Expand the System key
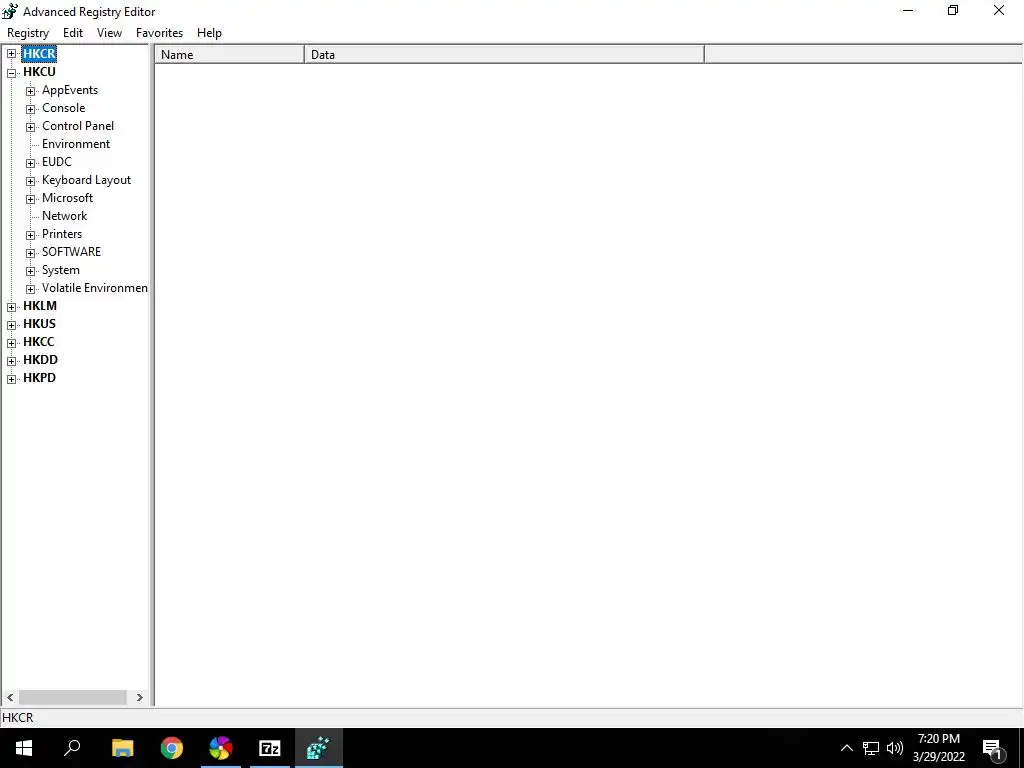Image resolution: width=1024 pixels, height=768 pixels. coord(31,270)
